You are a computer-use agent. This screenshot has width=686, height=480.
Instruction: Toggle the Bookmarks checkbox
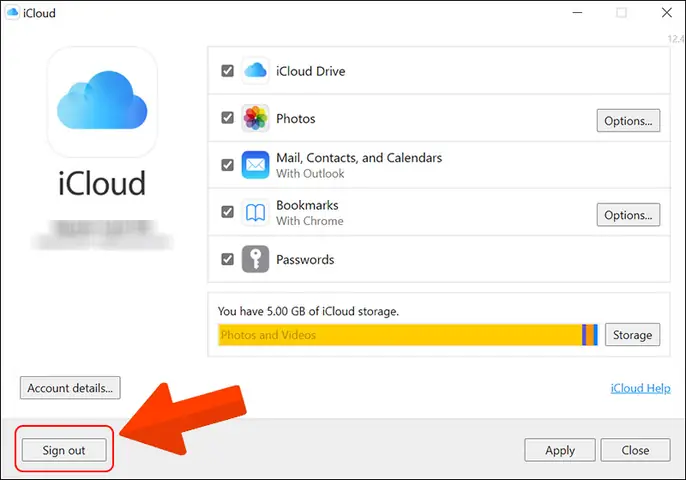pos(228,212)
